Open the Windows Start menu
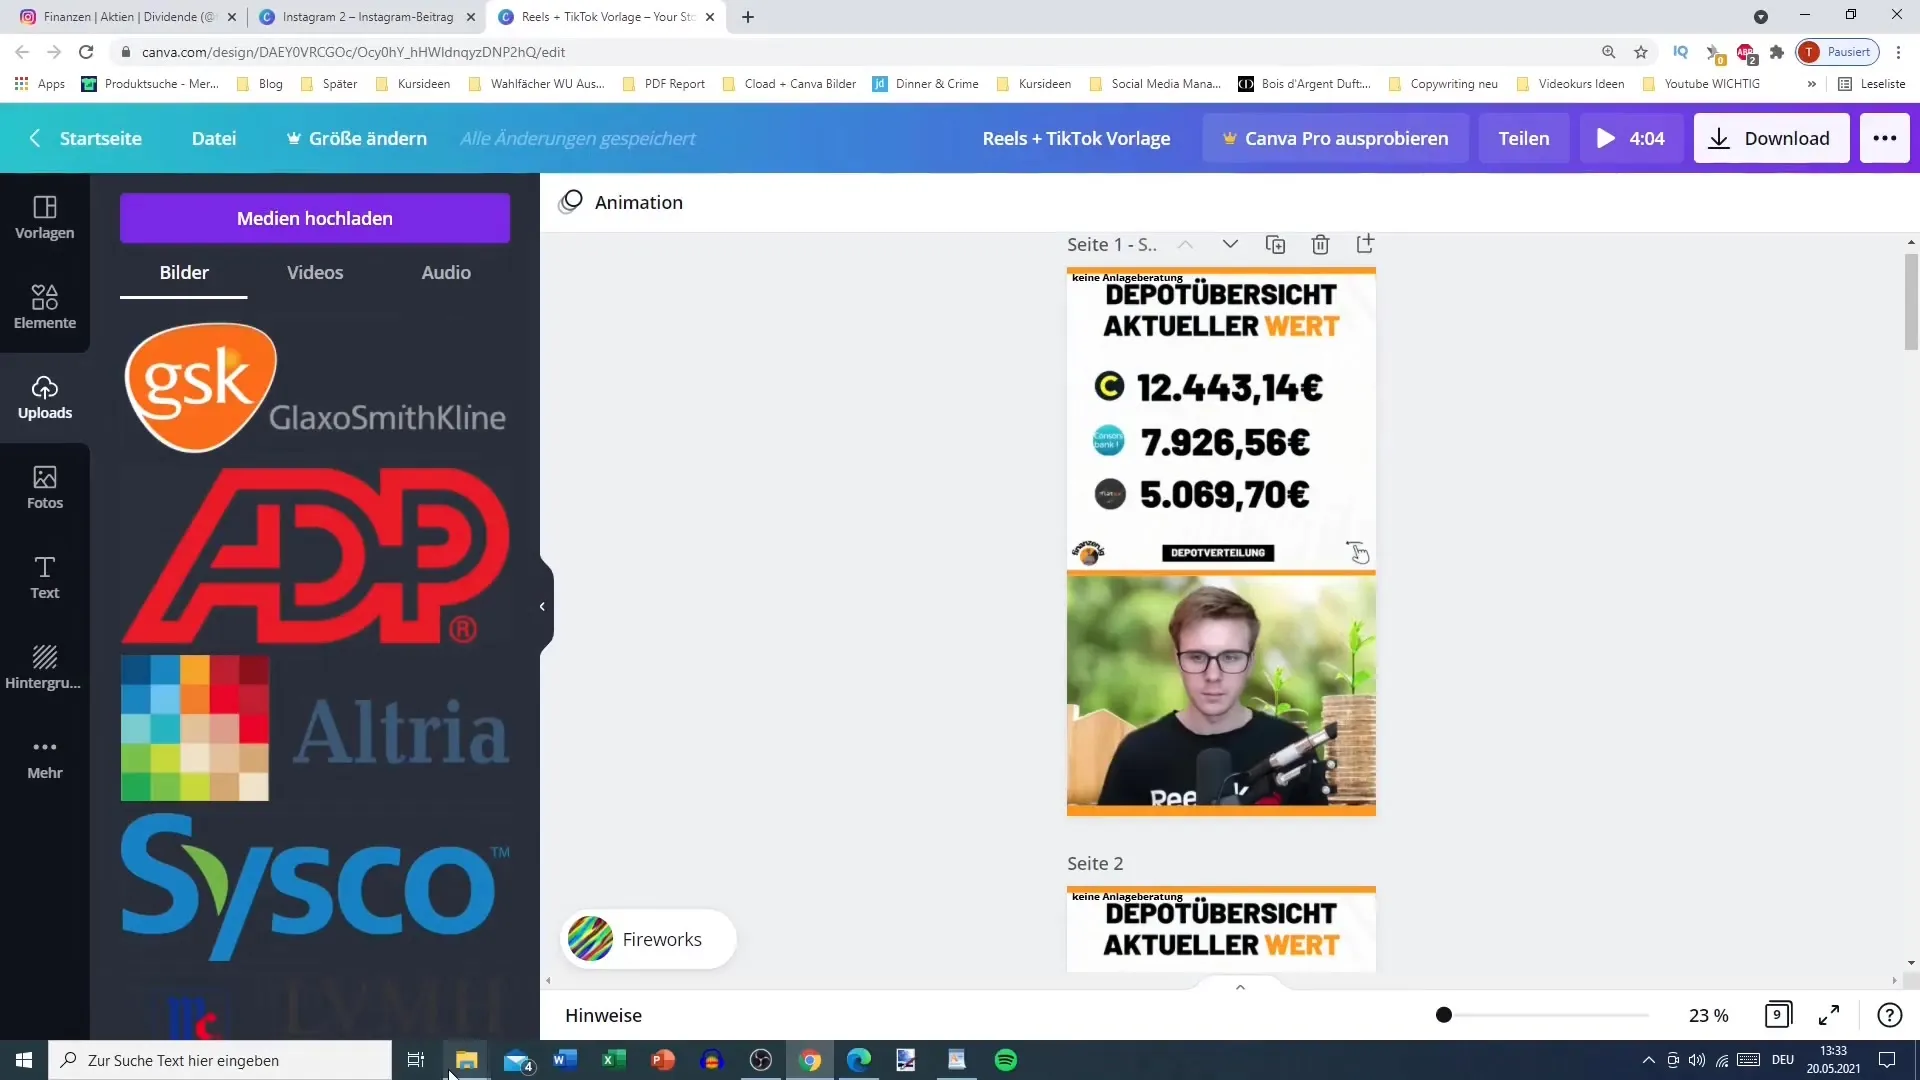 click(x=24, y=1060)
